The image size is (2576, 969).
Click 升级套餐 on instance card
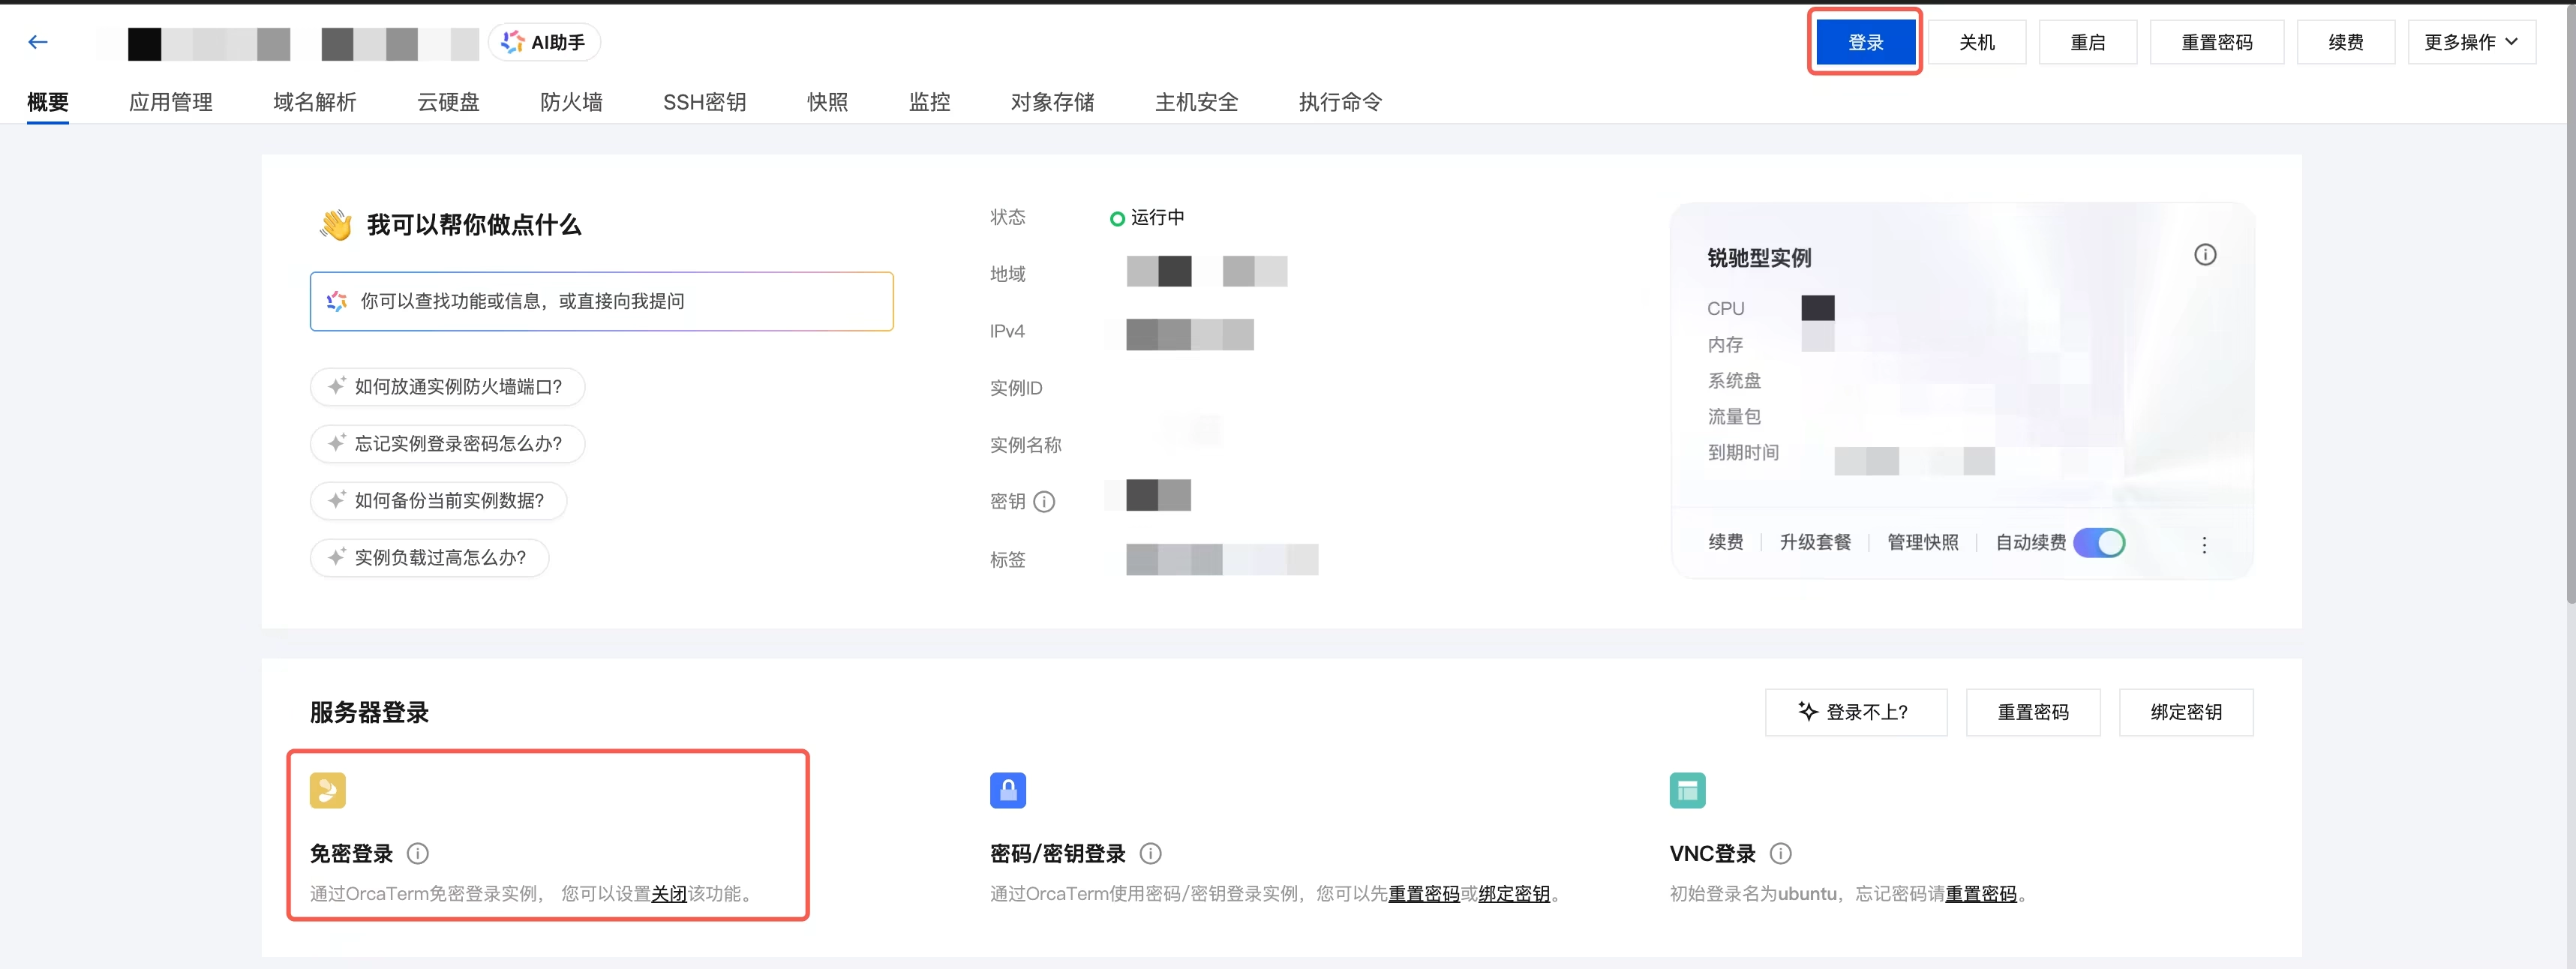[x=1814, y=542]
